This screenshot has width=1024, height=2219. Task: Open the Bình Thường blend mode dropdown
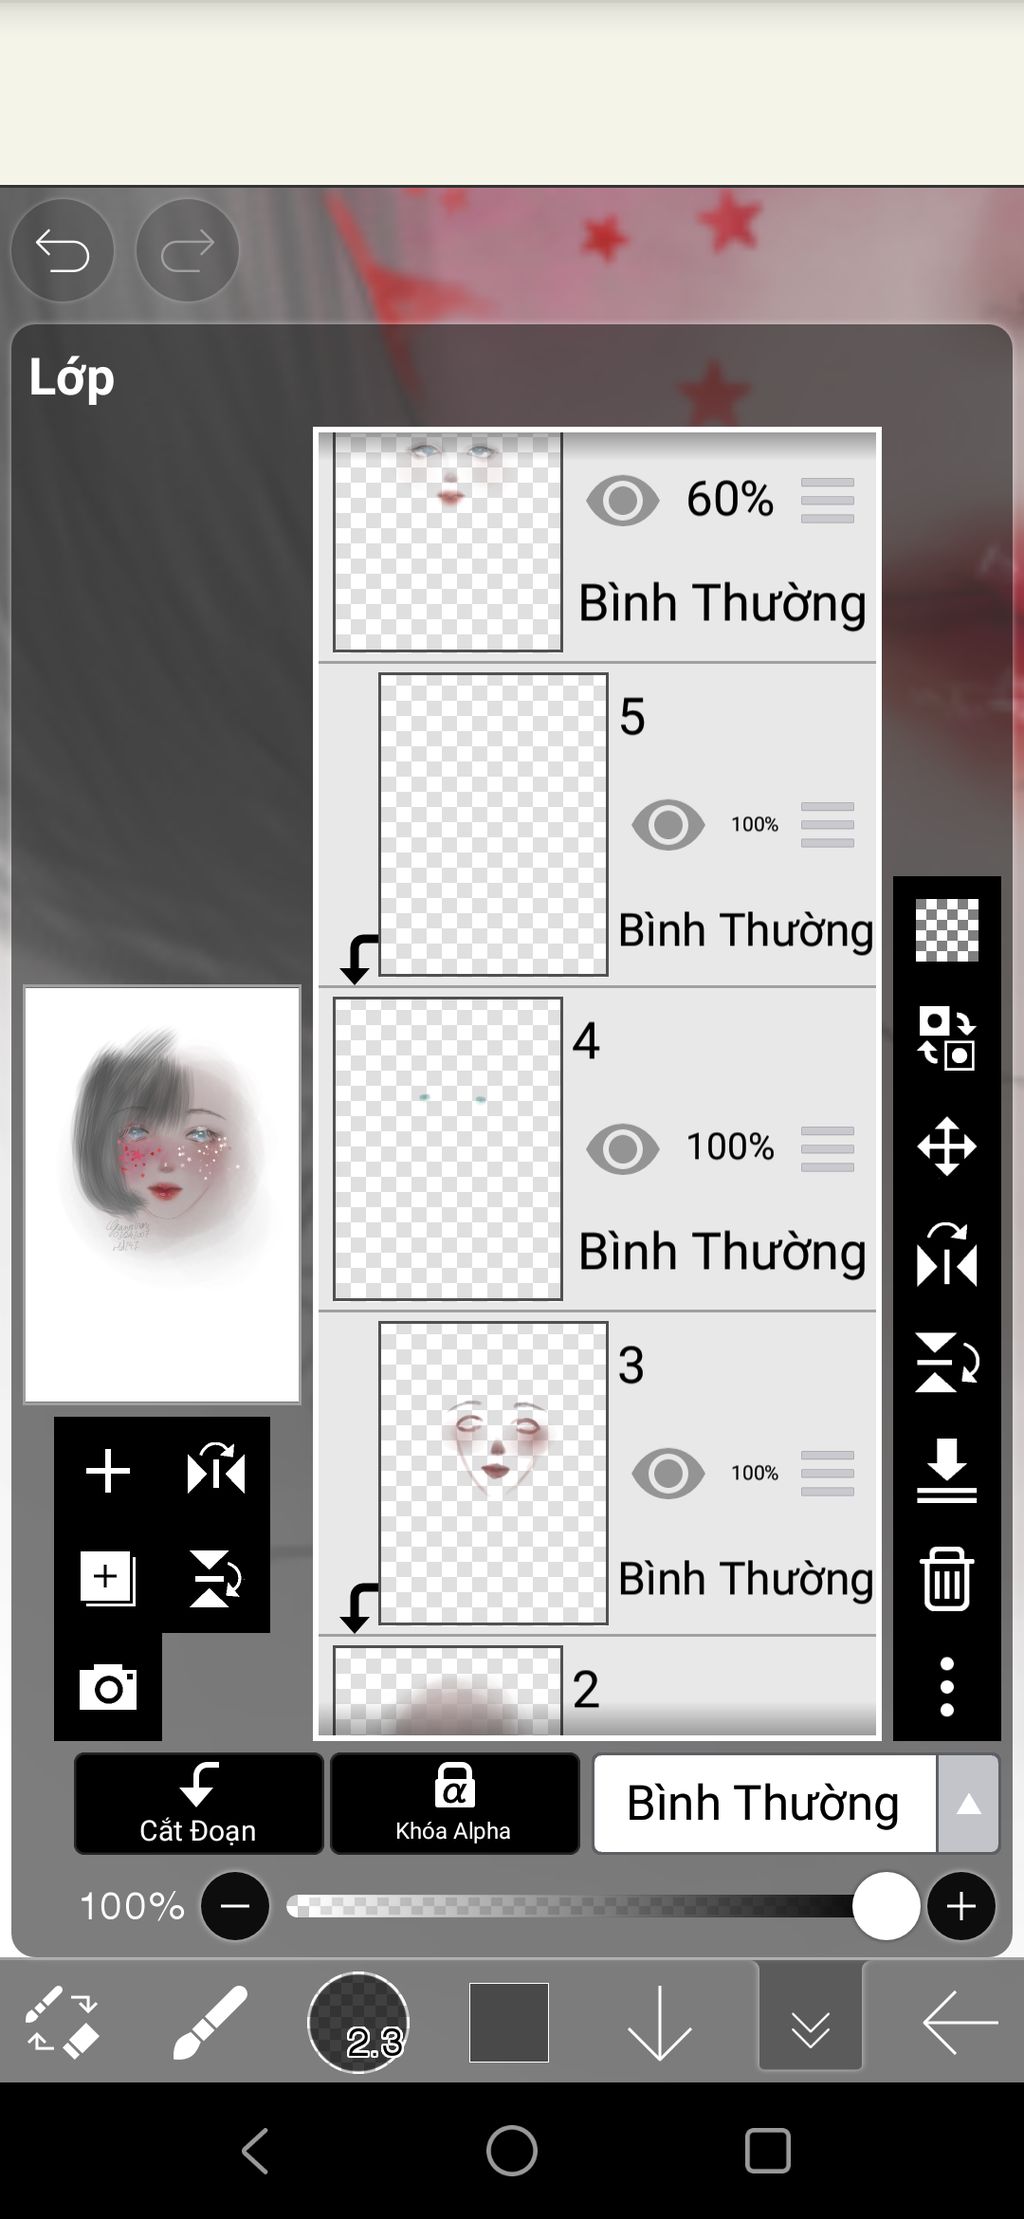(x=765, y=1803)
